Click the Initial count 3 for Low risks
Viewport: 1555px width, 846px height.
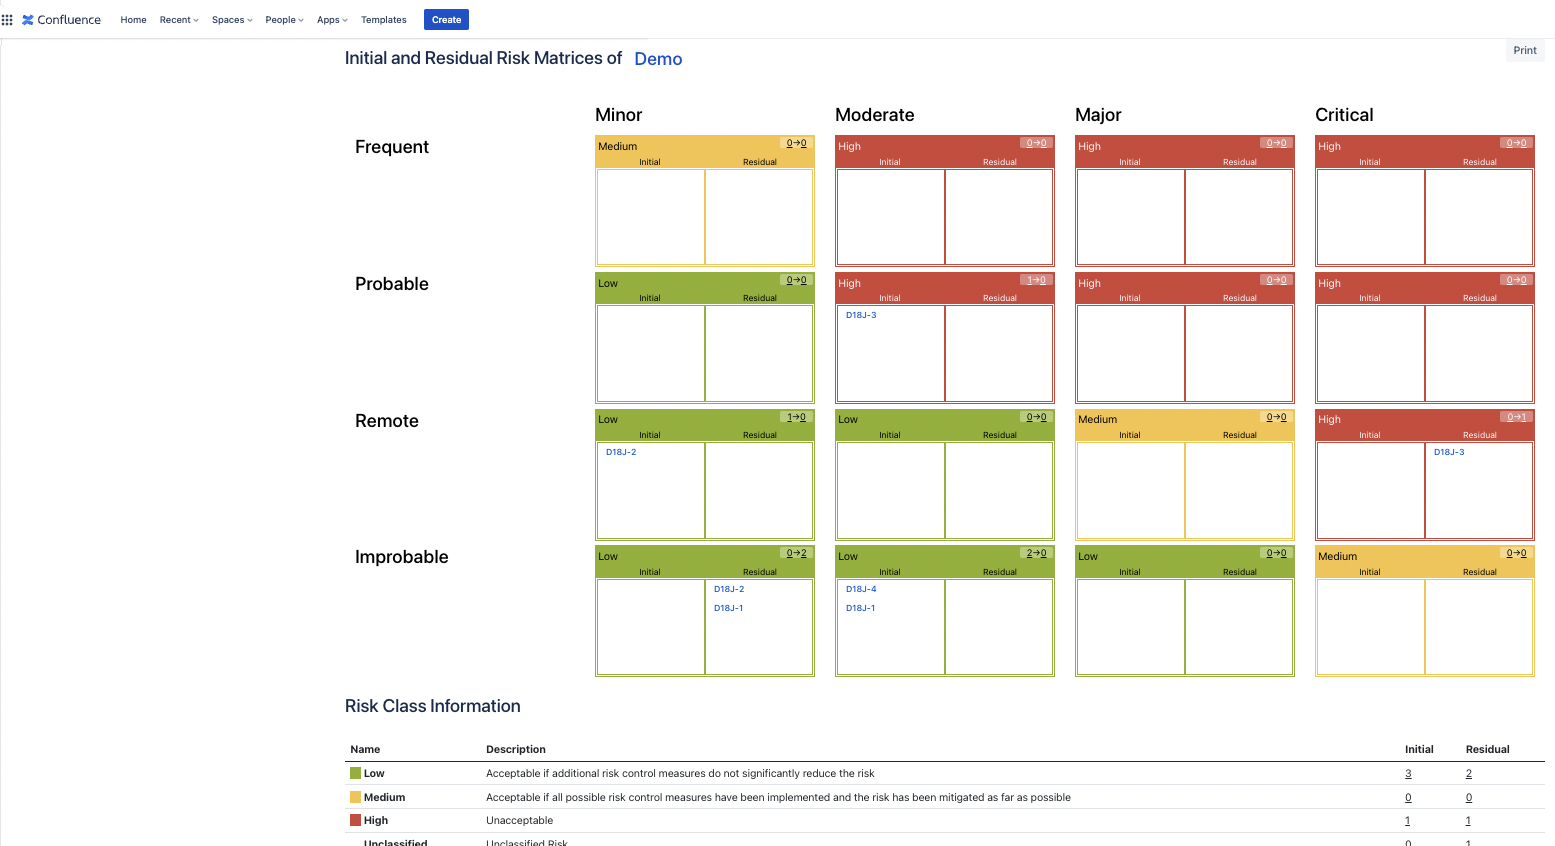1408,773
